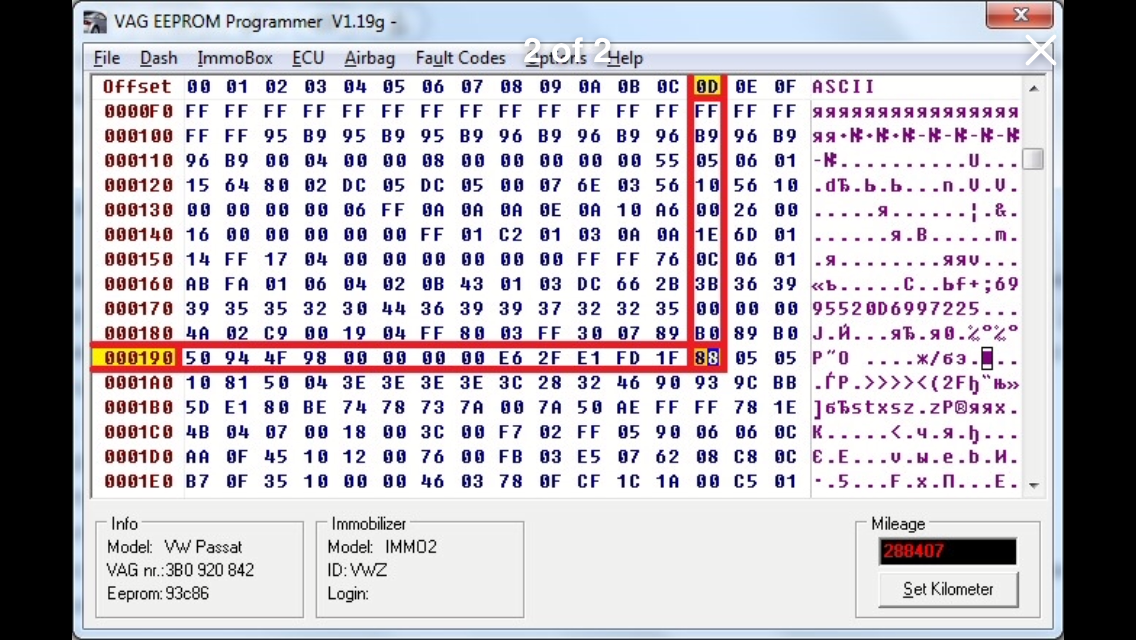1136x640 pixels.
Task: Open the File menu
Action: [x=107, y=58]
